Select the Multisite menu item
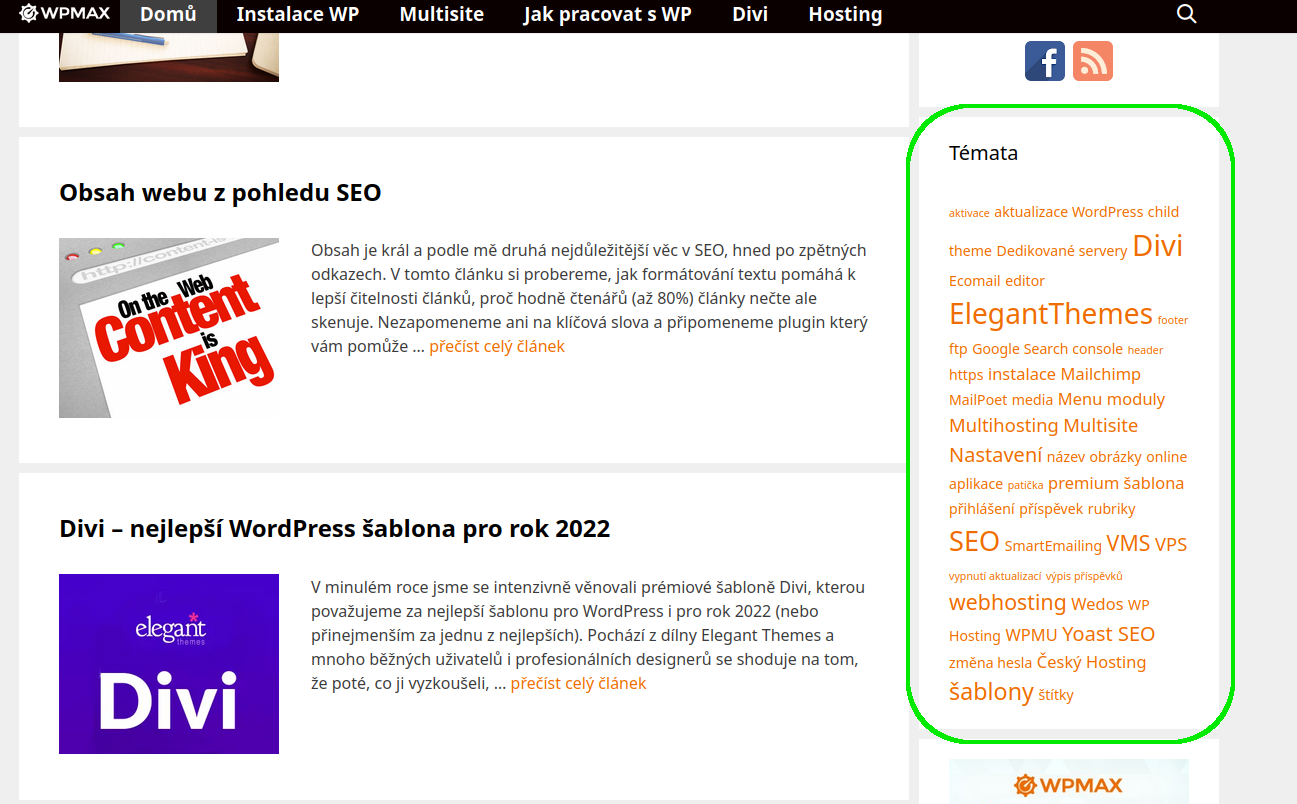The width and height of the screenshot is (1297, 804). point(441,15)
